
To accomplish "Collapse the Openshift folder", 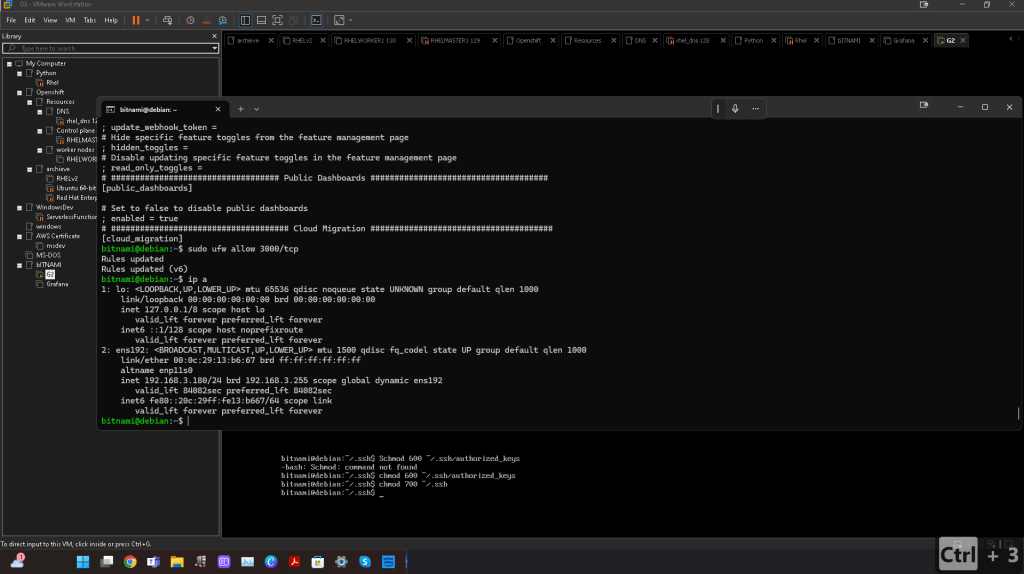I will click(20, 92).
